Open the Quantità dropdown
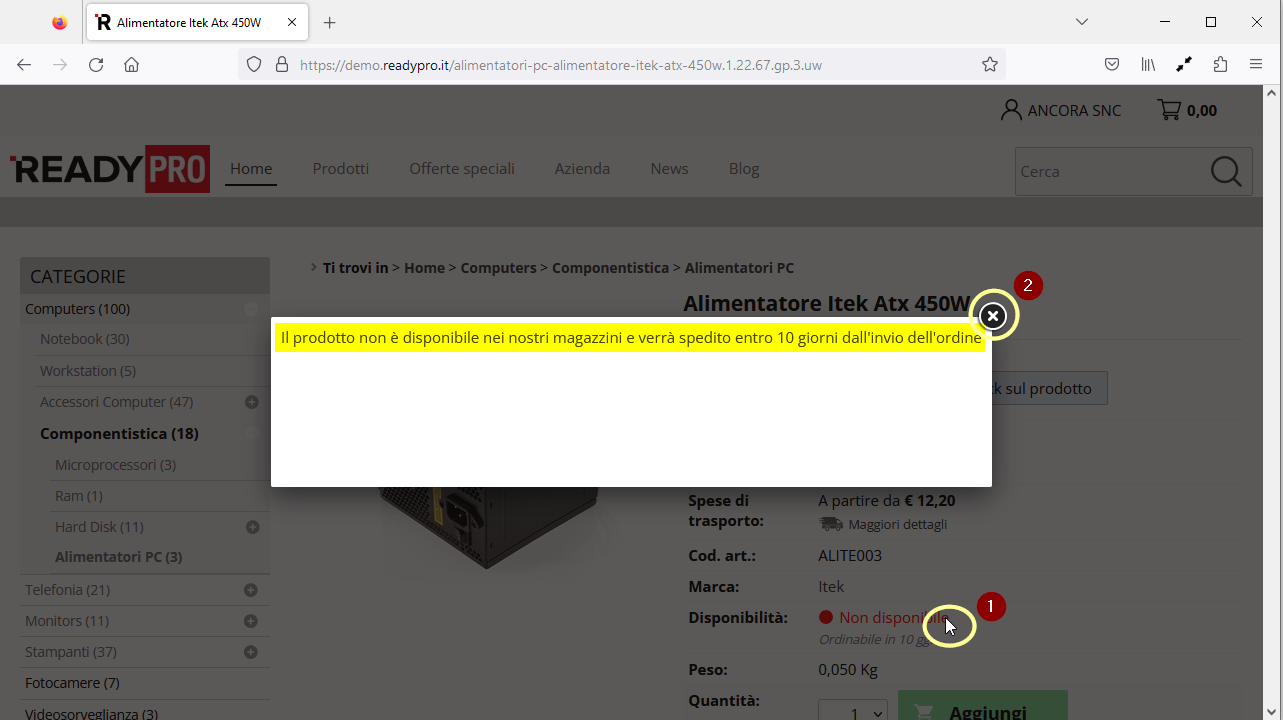This screenshot has width=1283, height=720. (x=853, y=709)
